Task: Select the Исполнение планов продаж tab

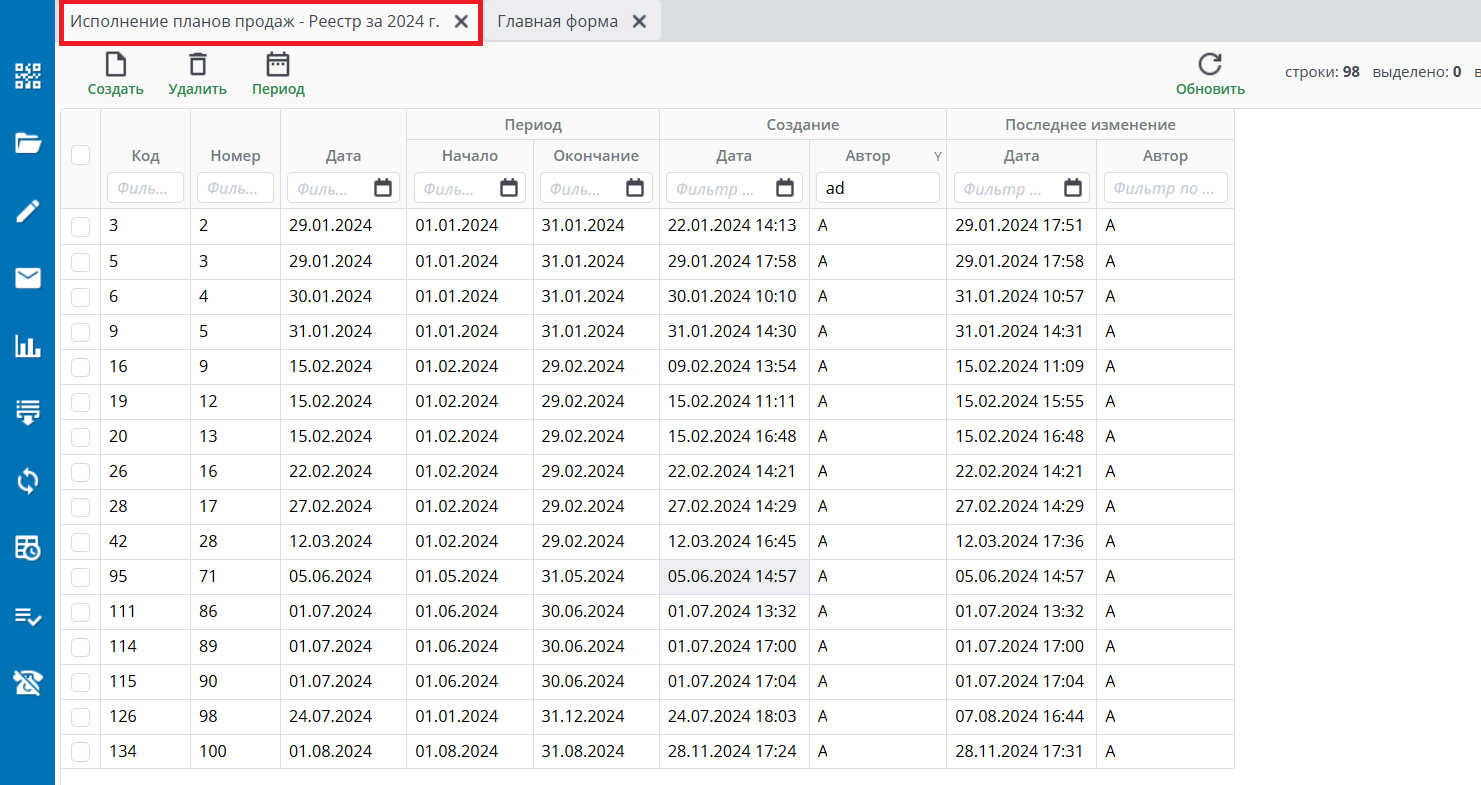Action: pyautogui.click(x=254, y=22)
